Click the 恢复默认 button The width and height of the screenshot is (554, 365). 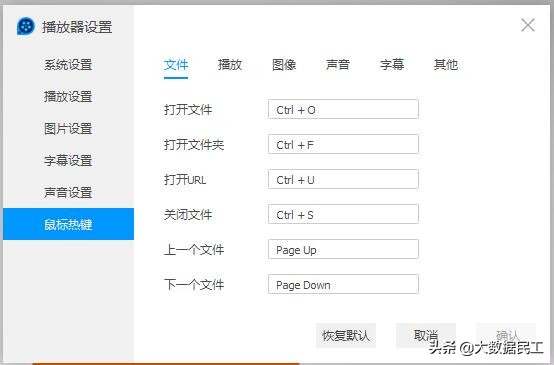click(x=346, y=335)
